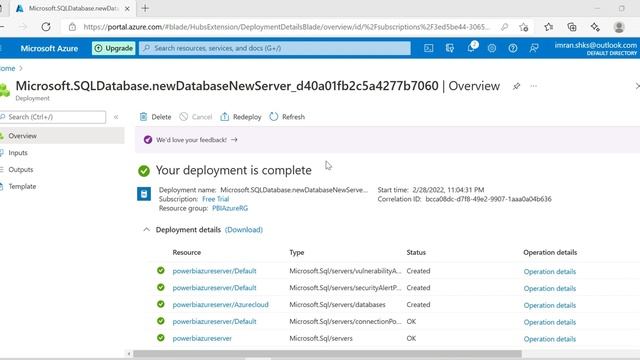Open the notifications bell icon
Screen dimensions: 640x360
471,47
